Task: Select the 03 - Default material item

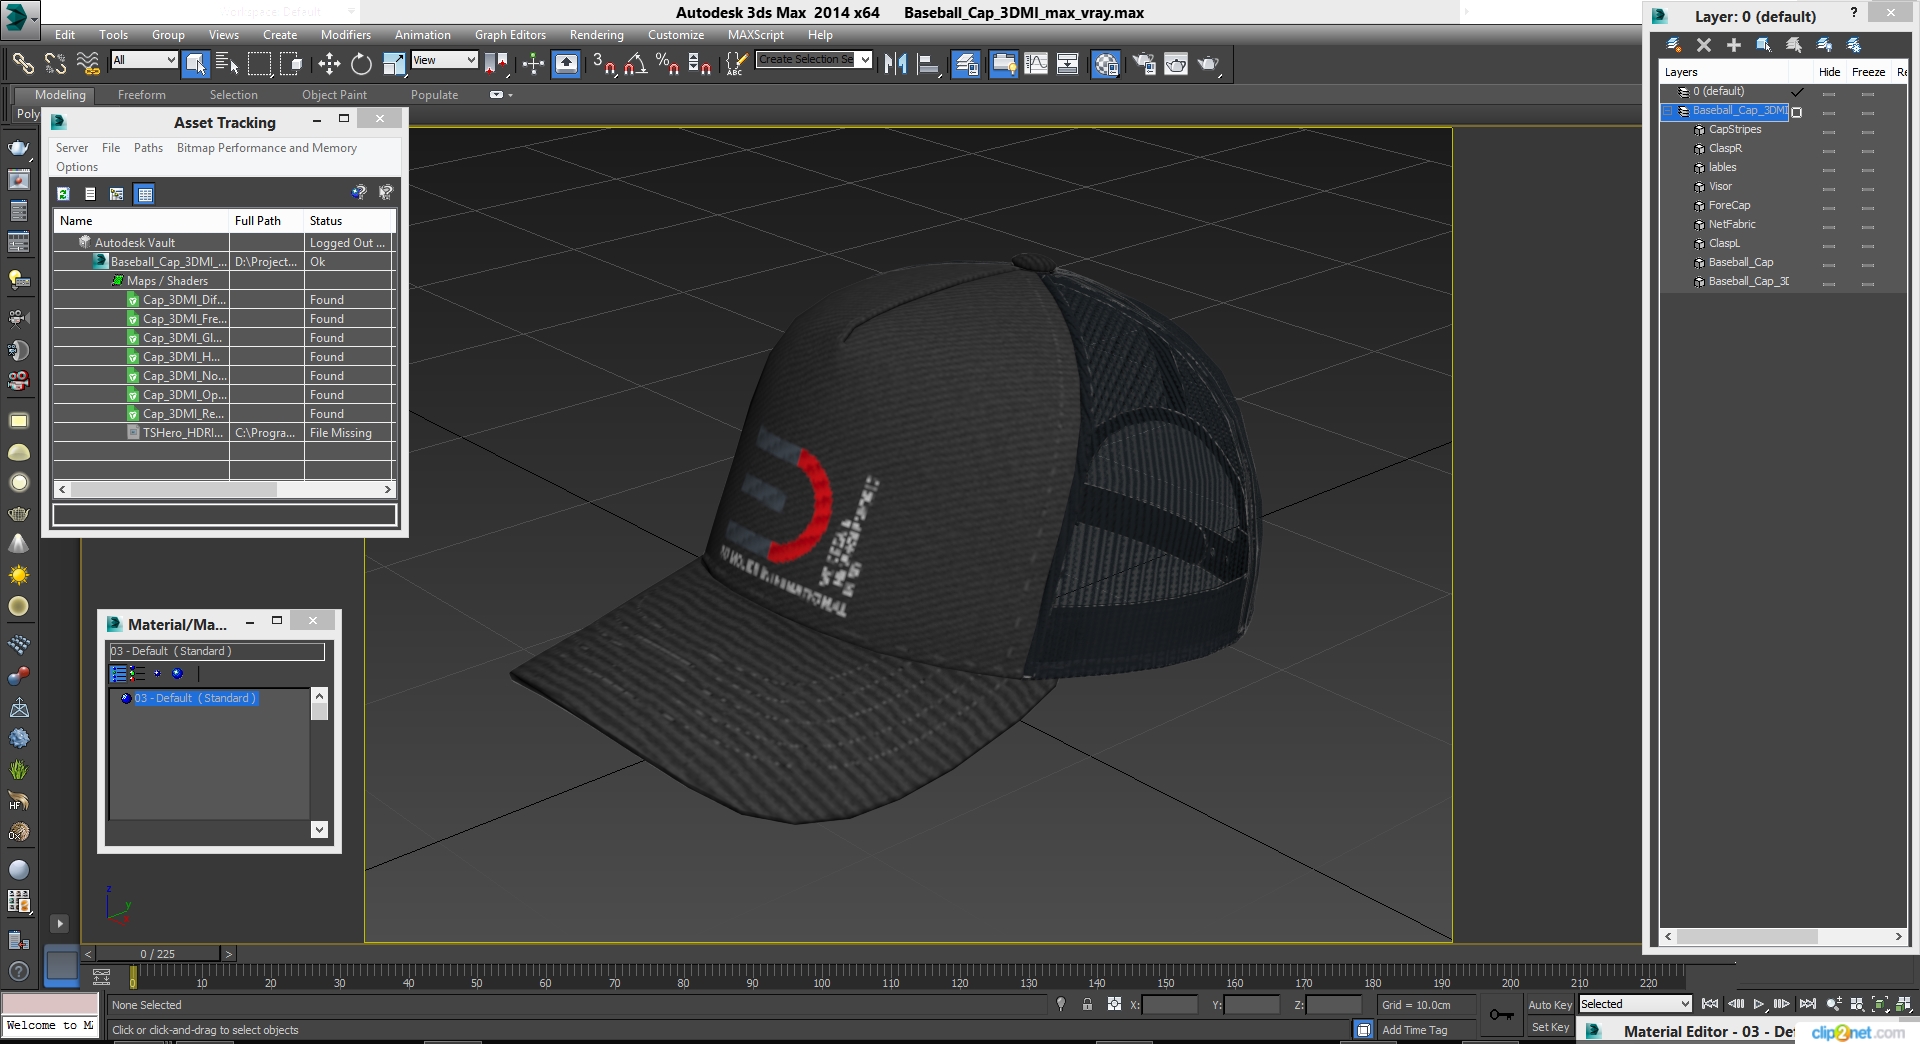Action: 194,698
